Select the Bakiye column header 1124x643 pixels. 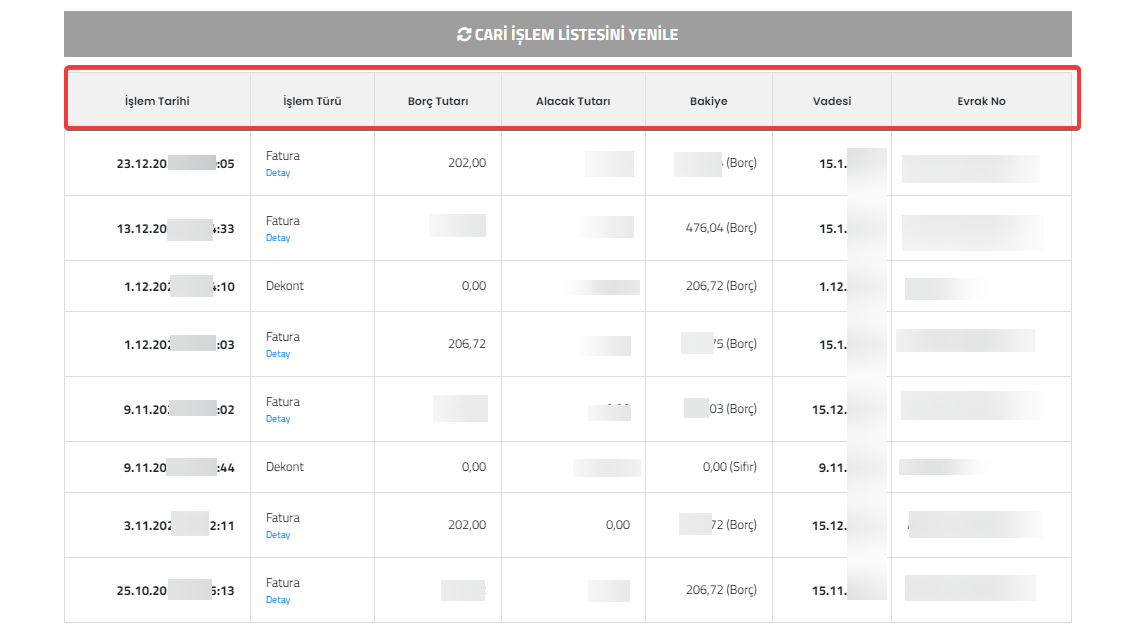[x=709, y=101]
